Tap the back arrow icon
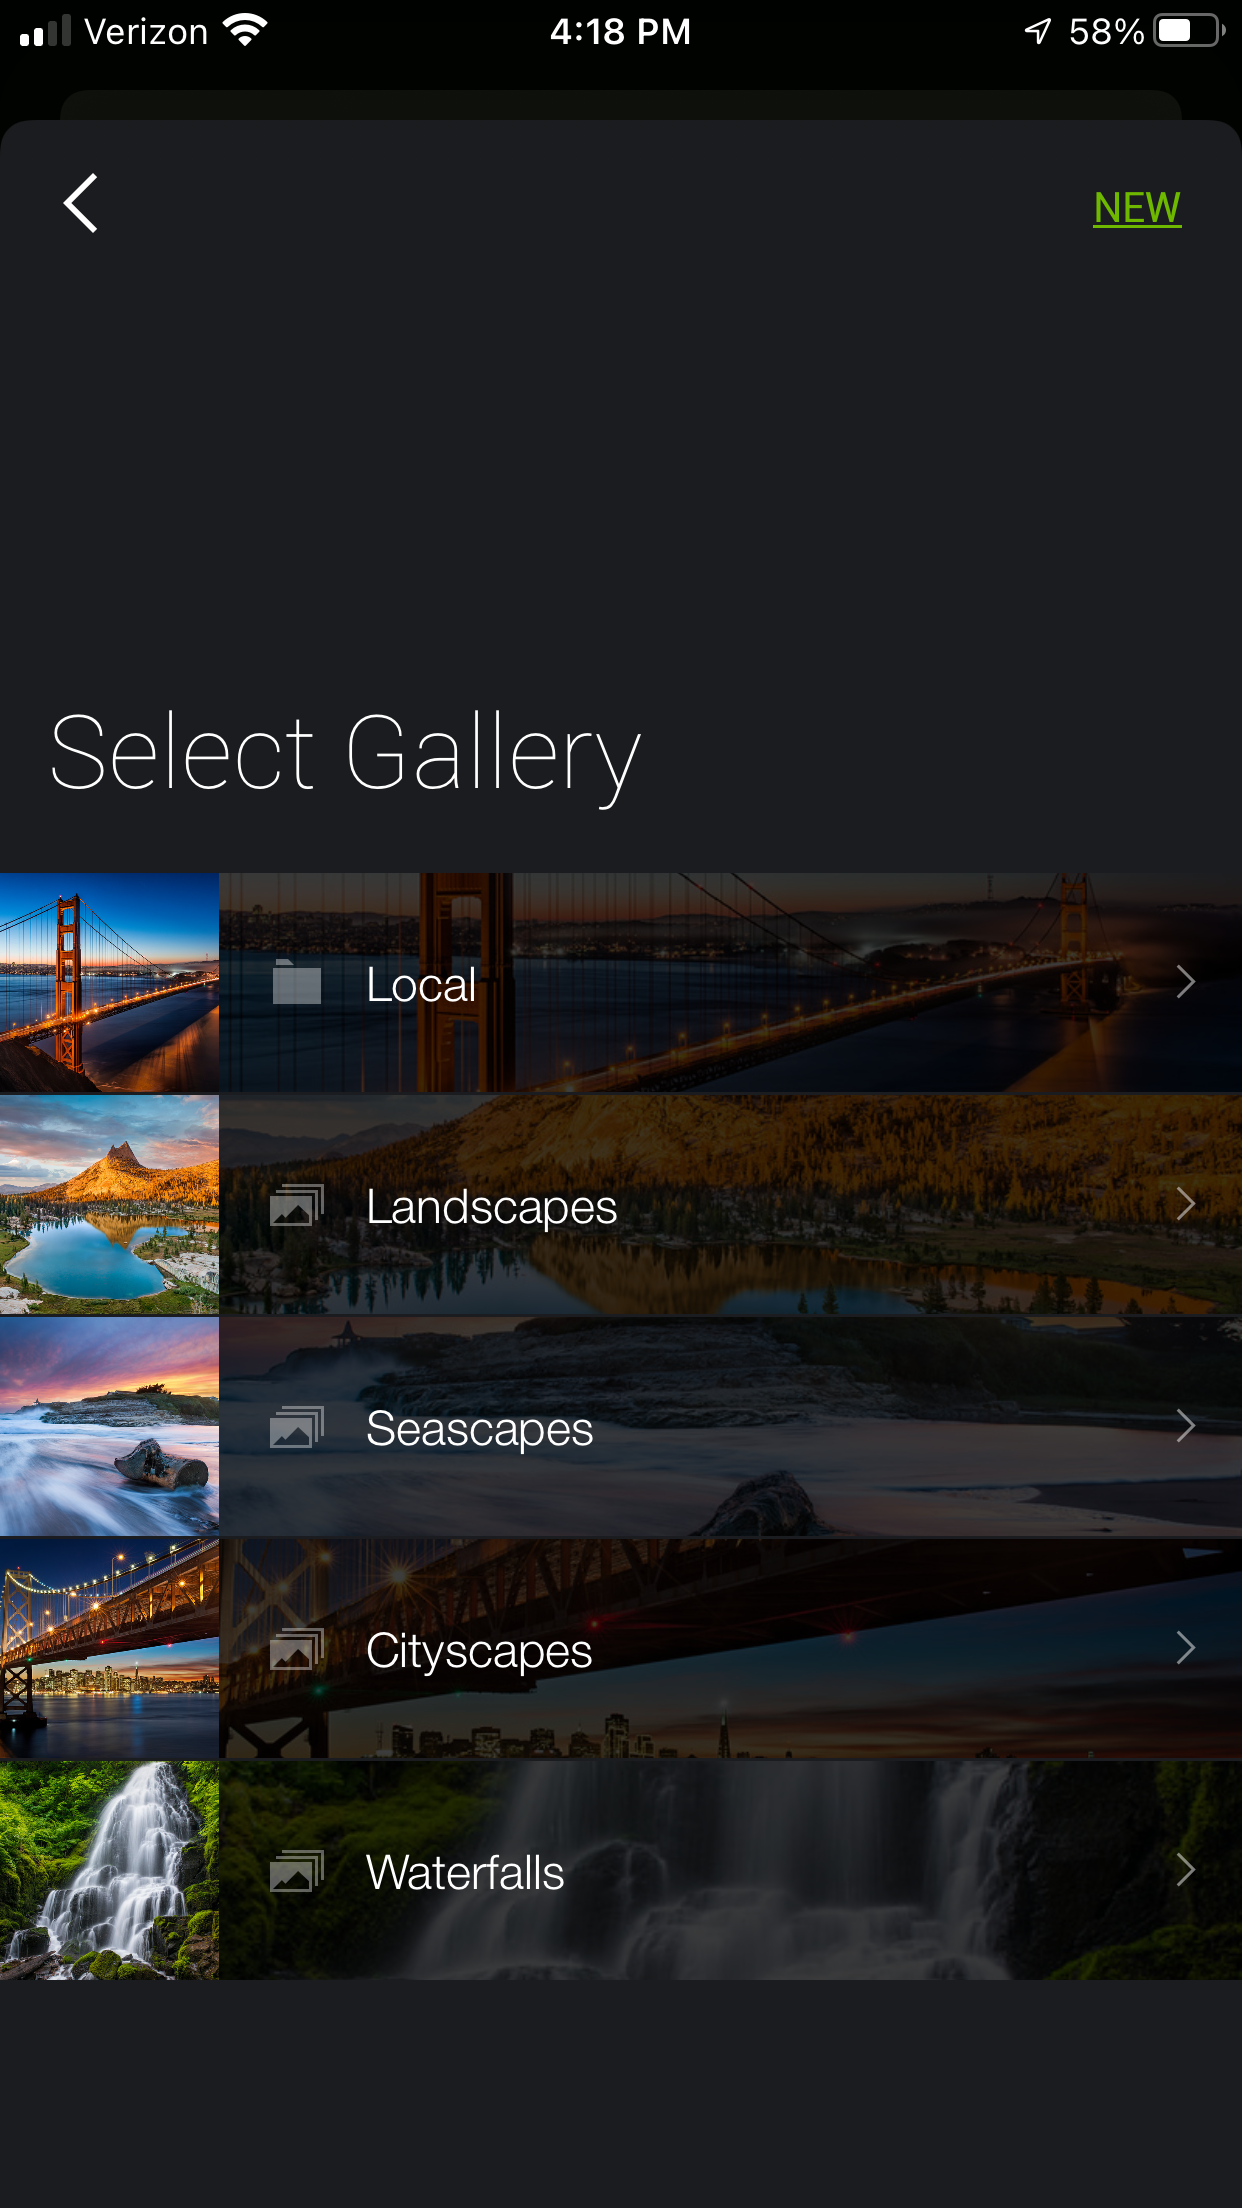 [x=81, y=203]
